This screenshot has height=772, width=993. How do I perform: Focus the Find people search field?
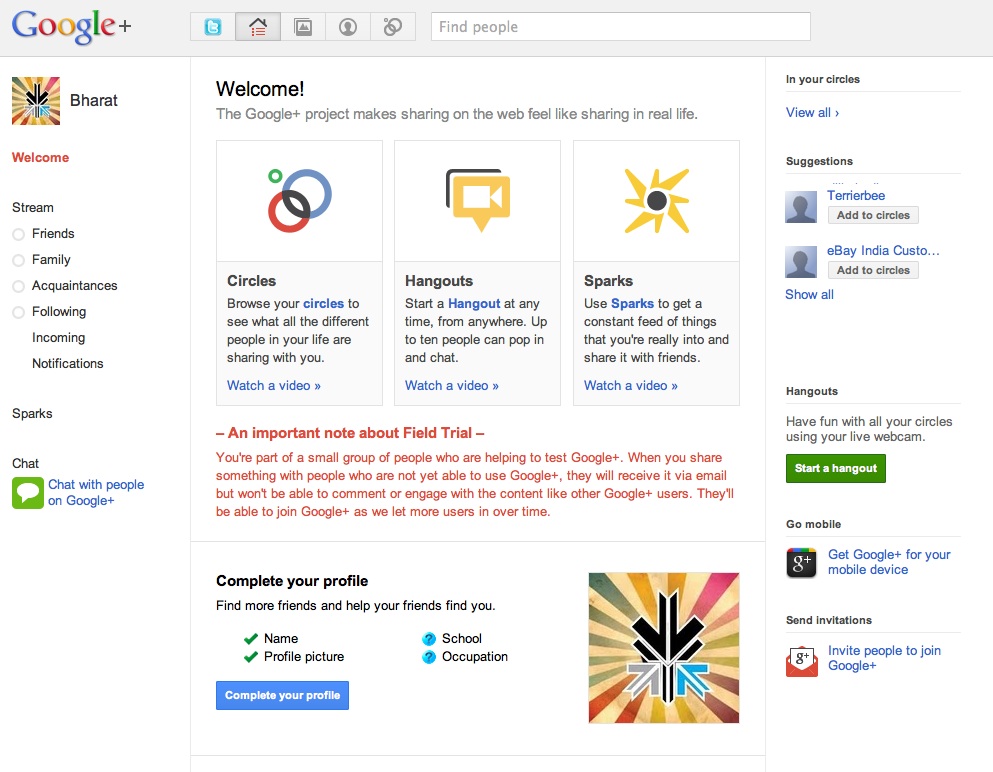620,27
